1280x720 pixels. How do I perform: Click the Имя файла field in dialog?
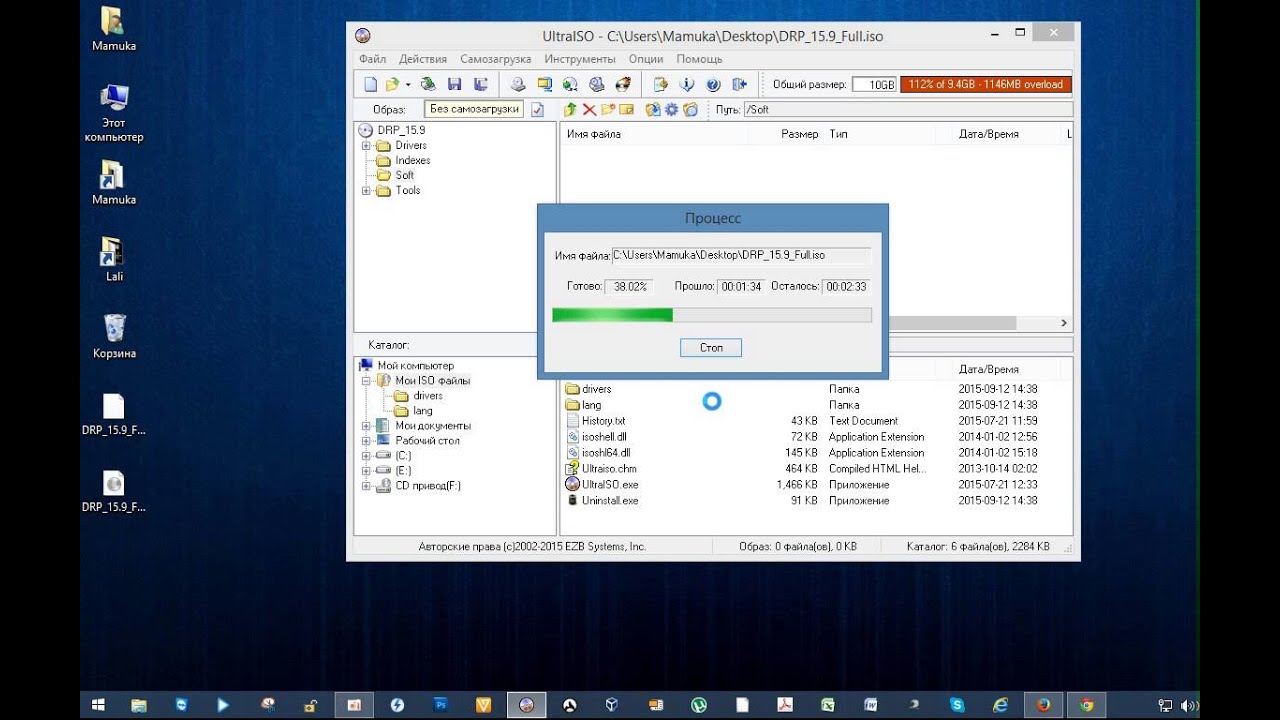[741, 255]
